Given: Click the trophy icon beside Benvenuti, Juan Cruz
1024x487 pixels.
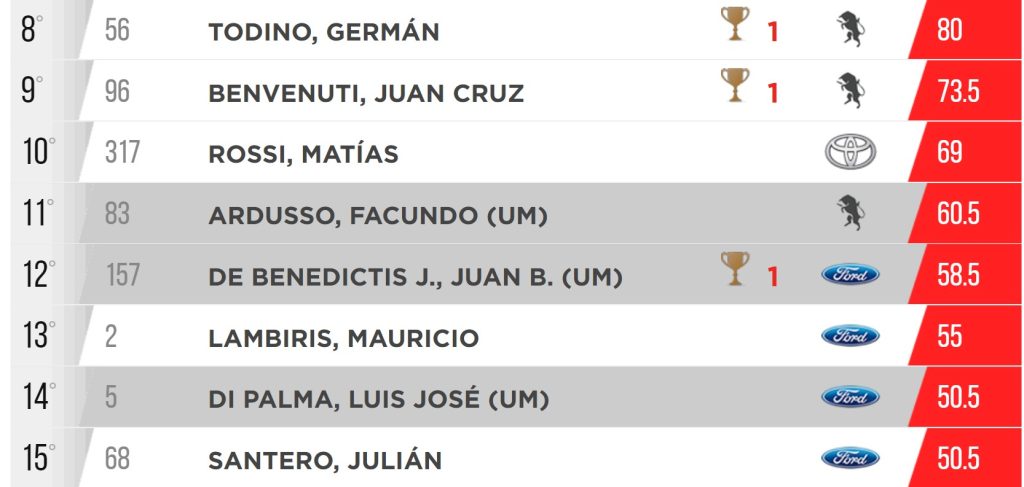Looking at the screenshot, I should coord(735,86).
